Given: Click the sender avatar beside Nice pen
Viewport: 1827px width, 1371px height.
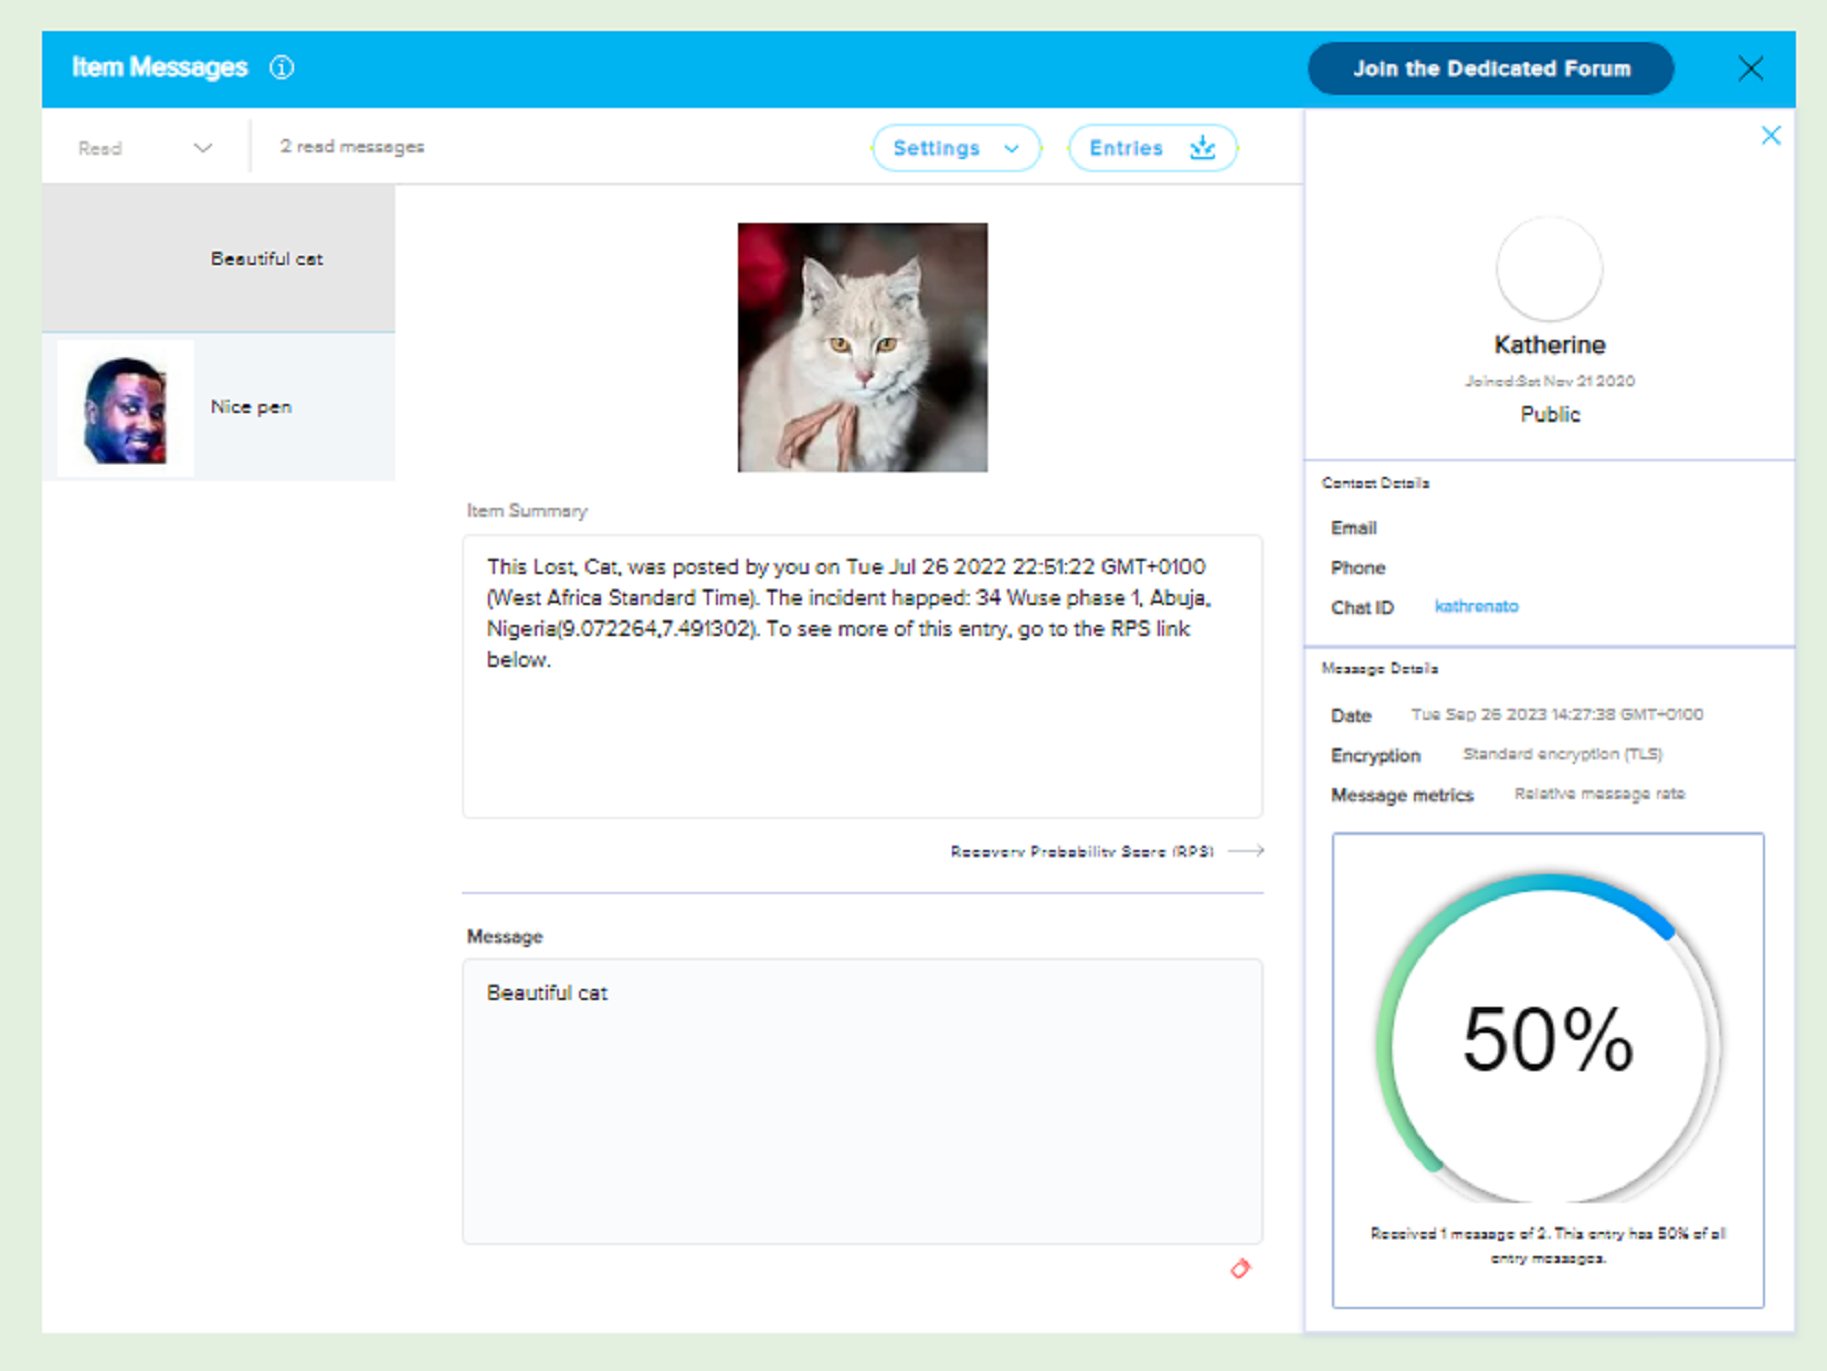Looking at the screenshot, I should (x=125, y=408).
